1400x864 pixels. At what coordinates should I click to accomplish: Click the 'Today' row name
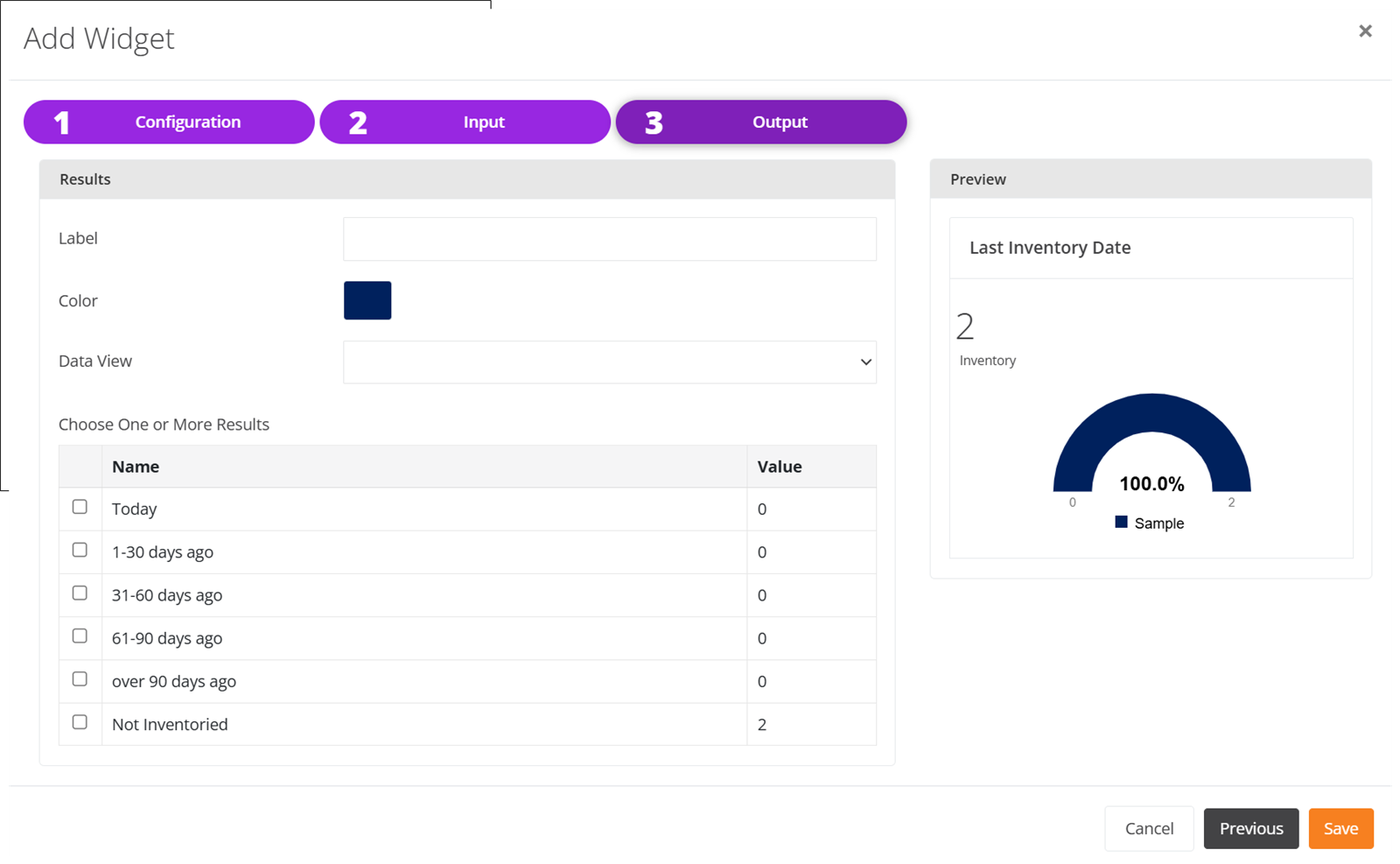pyautogui.click(x=134, y=509)
